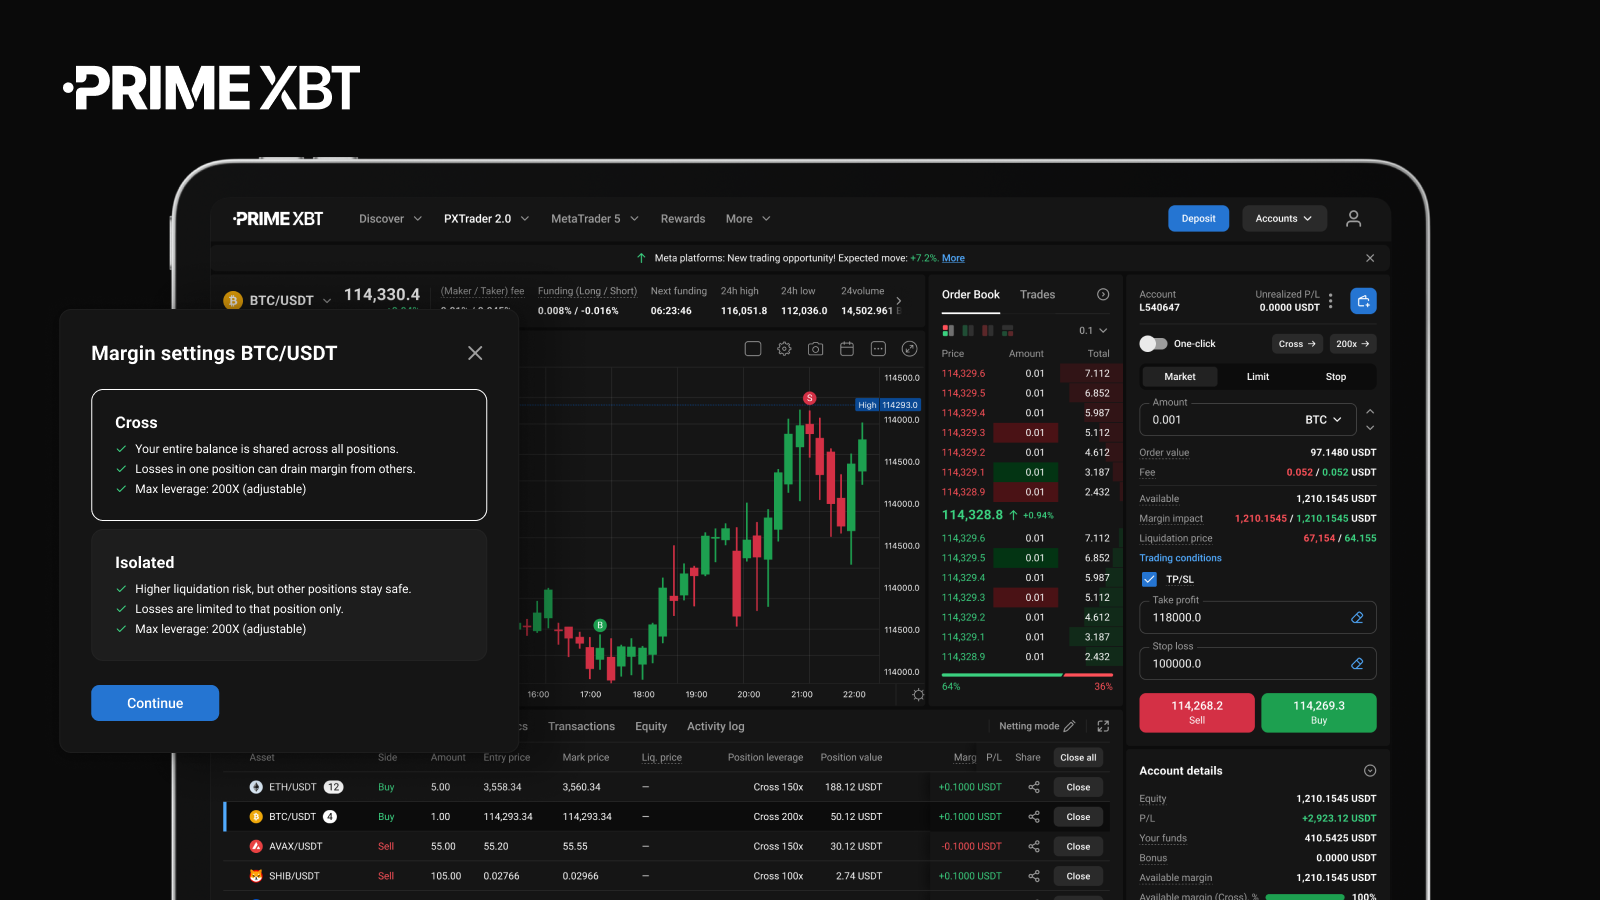
Task: Edit Netting mode pencil icon
Action: click(x=1070, y=726)
